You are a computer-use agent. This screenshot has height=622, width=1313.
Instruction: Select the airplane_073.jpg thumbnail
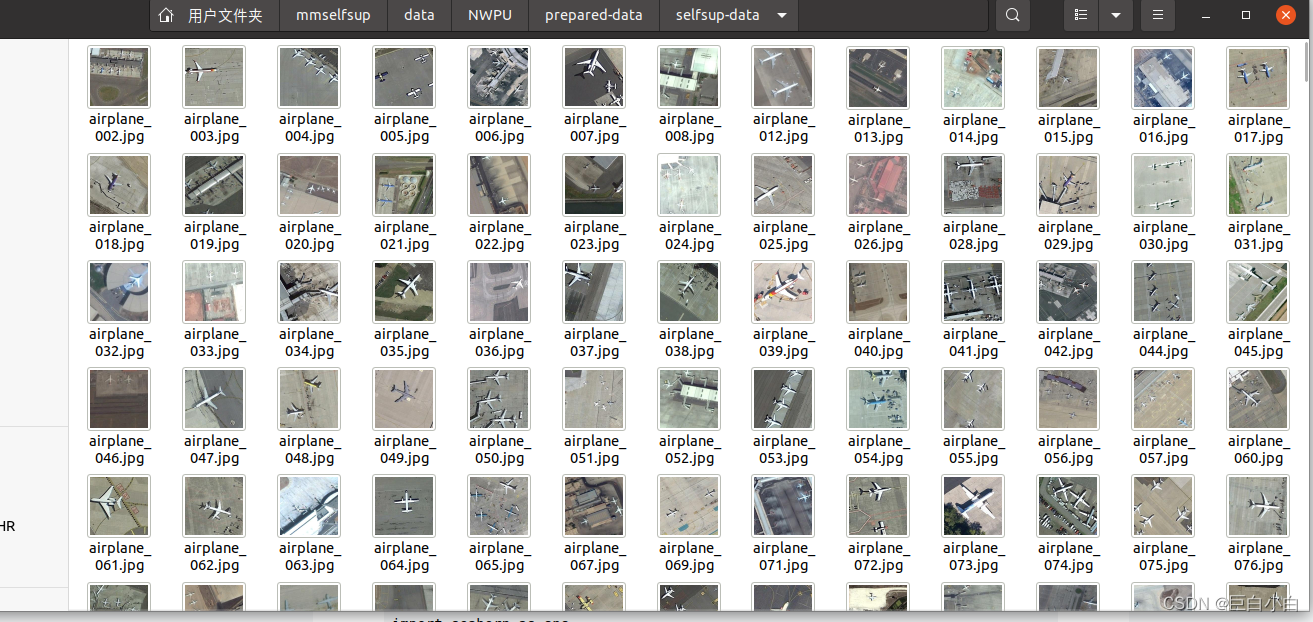point(973,505)
